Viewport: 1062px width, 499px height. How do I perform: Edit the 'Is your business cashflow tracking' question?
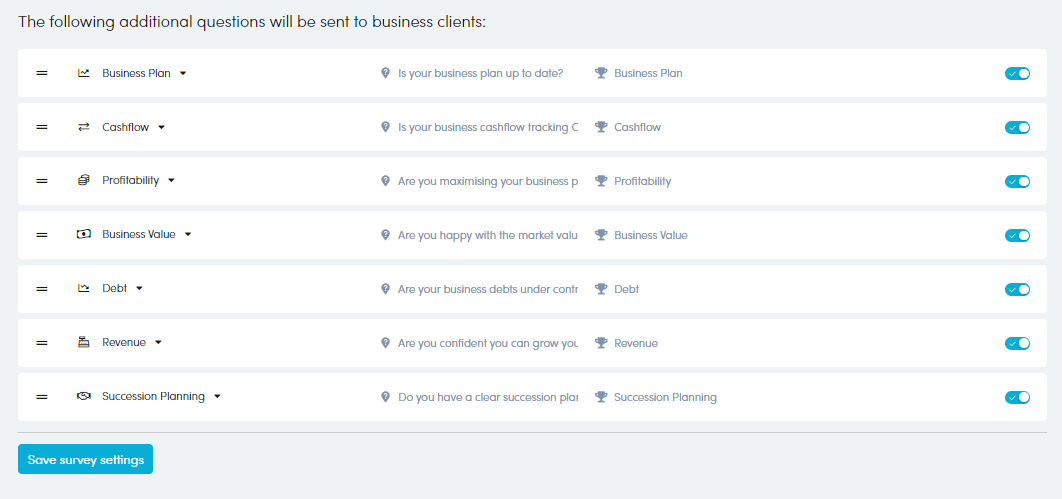488,127
